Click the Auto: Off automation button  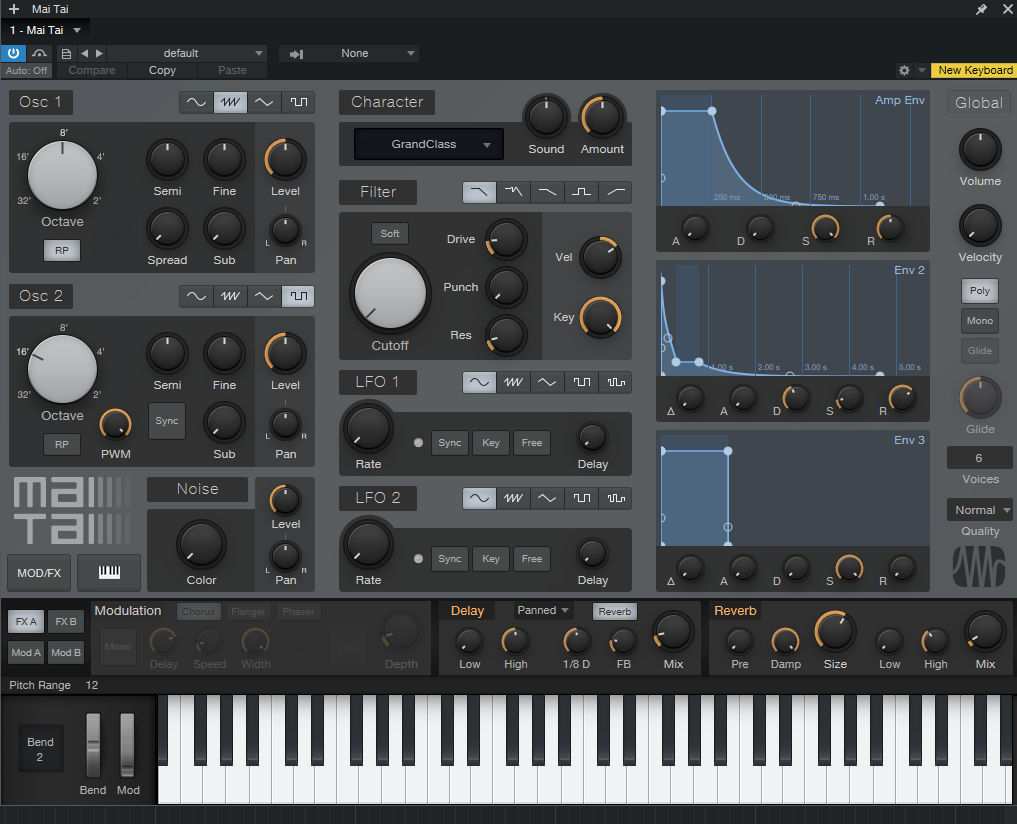(27, 70)
